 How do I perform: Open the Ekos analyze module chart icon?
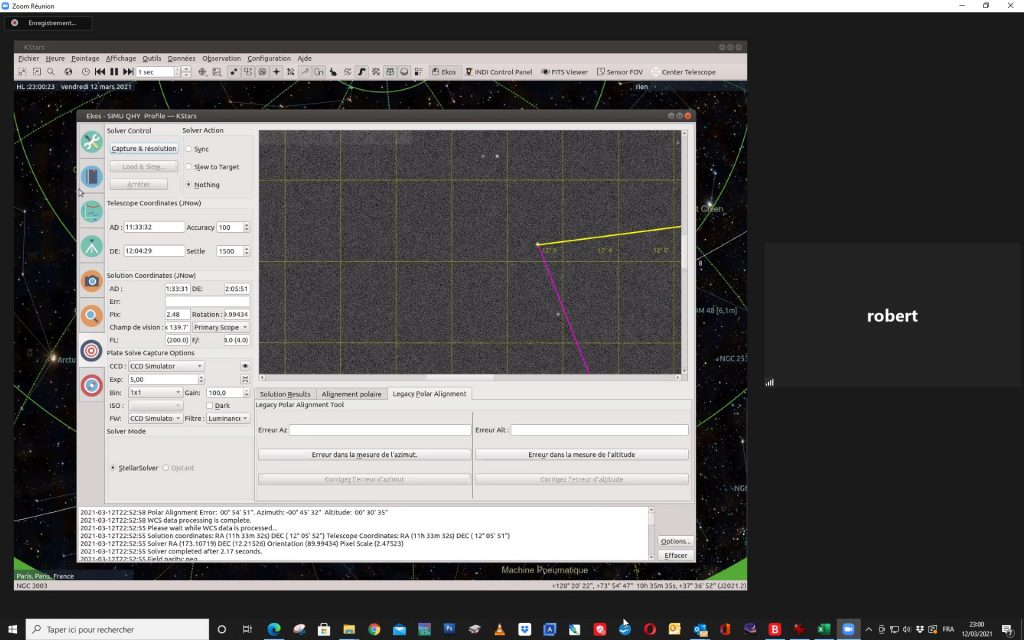(91, 212)
